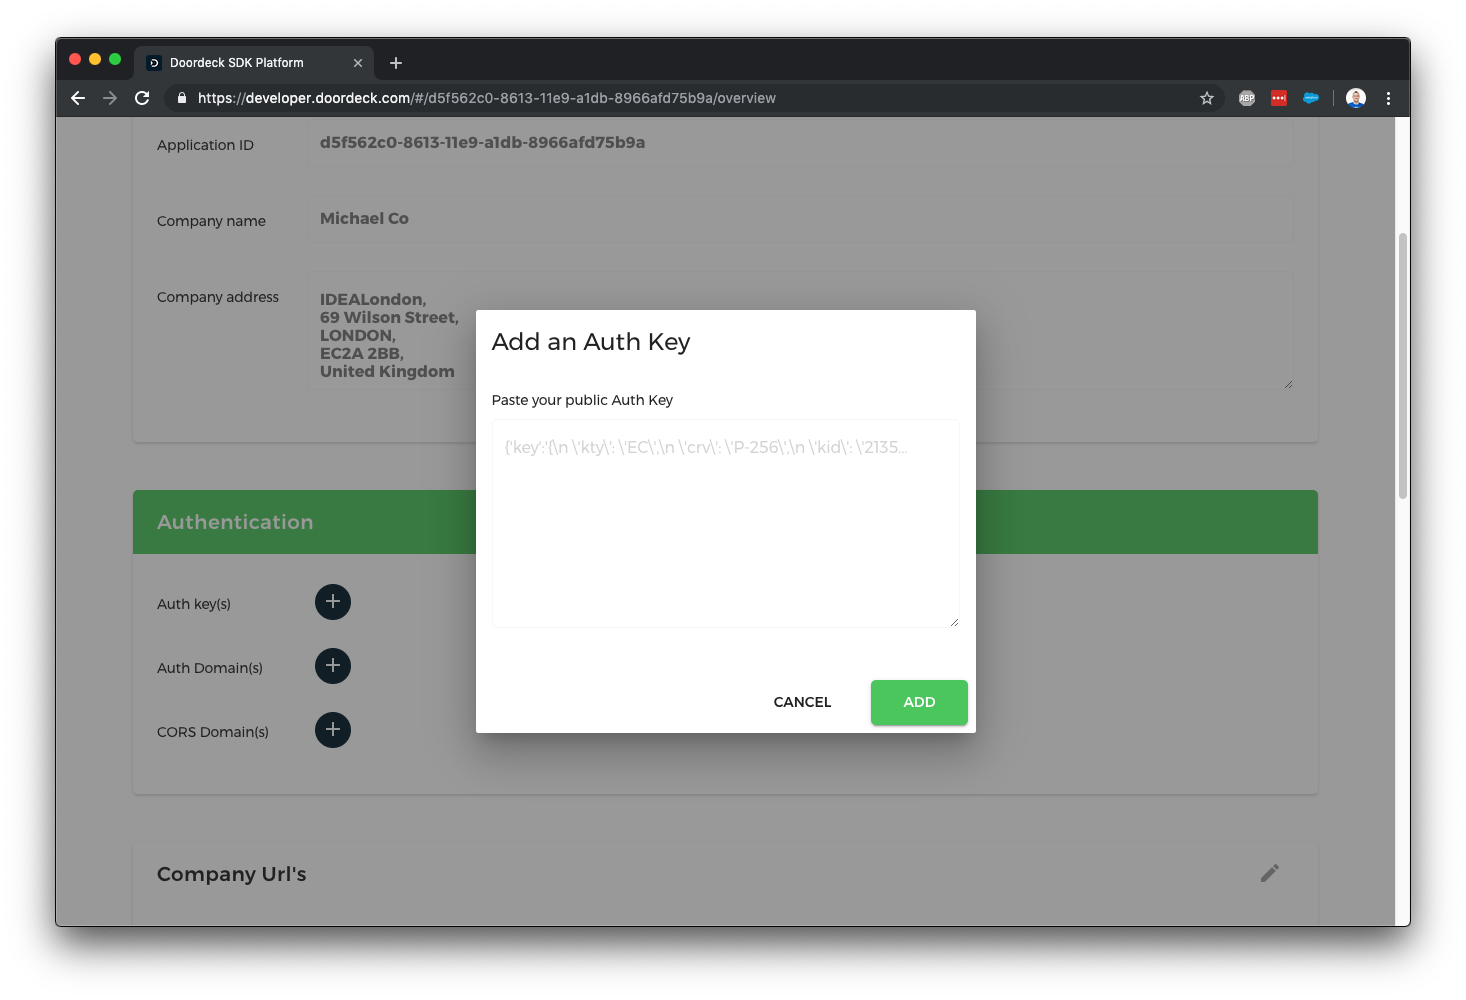Navigate back with the back arrow
The image size is (1466, 1000).
pyautogui.click(x=78, y=98)
